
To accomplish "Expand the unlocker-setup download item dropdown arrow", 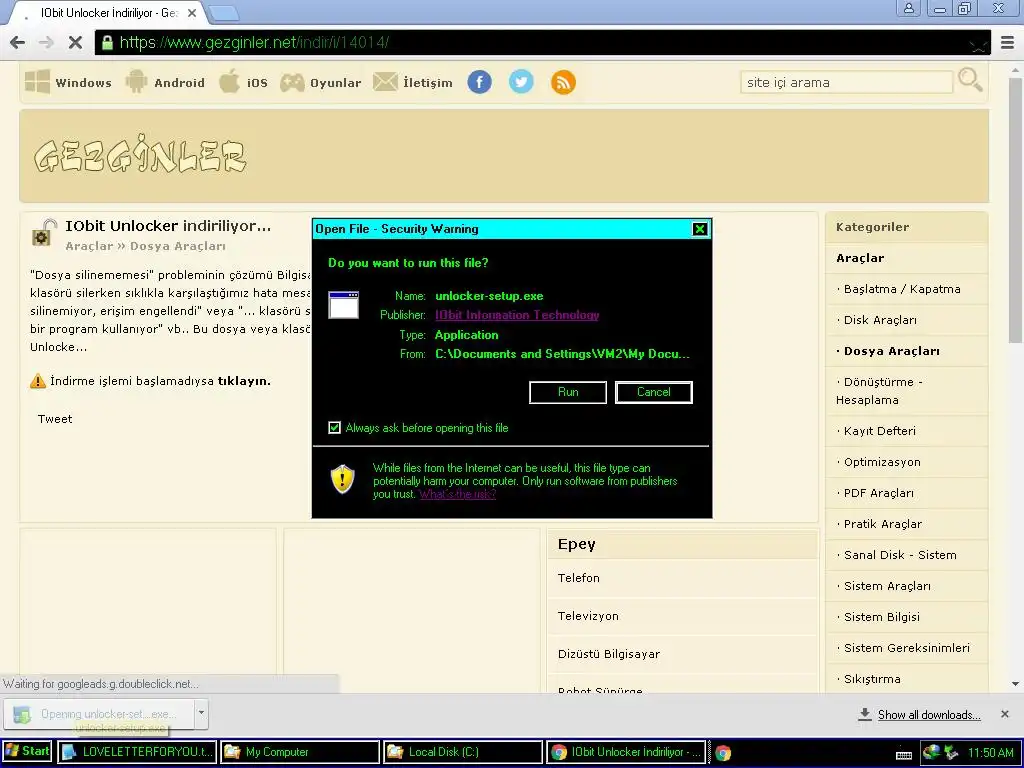I will pos(201,713).
